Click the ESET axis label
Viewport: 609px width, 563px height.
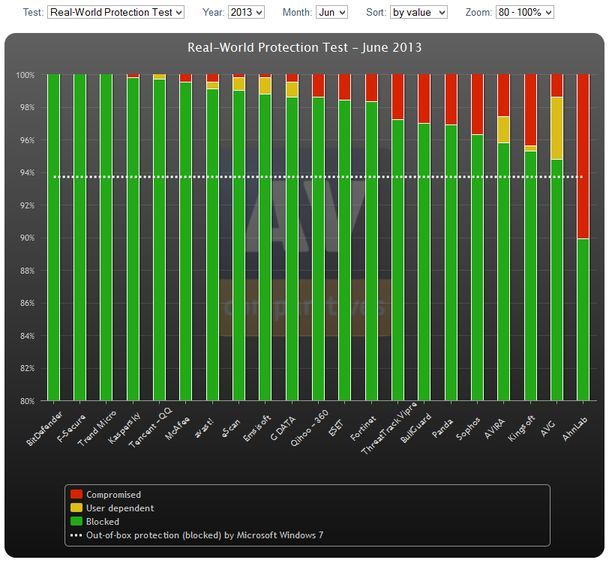click(335, 428)
